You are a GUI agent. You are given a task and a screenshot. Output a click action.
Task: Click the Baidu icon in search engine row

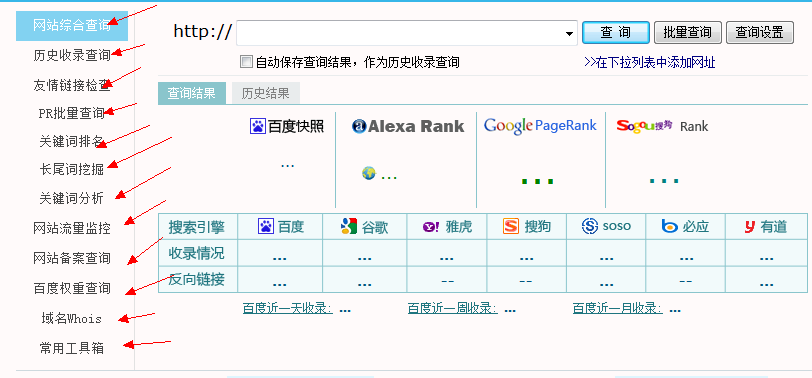point(266,226)
